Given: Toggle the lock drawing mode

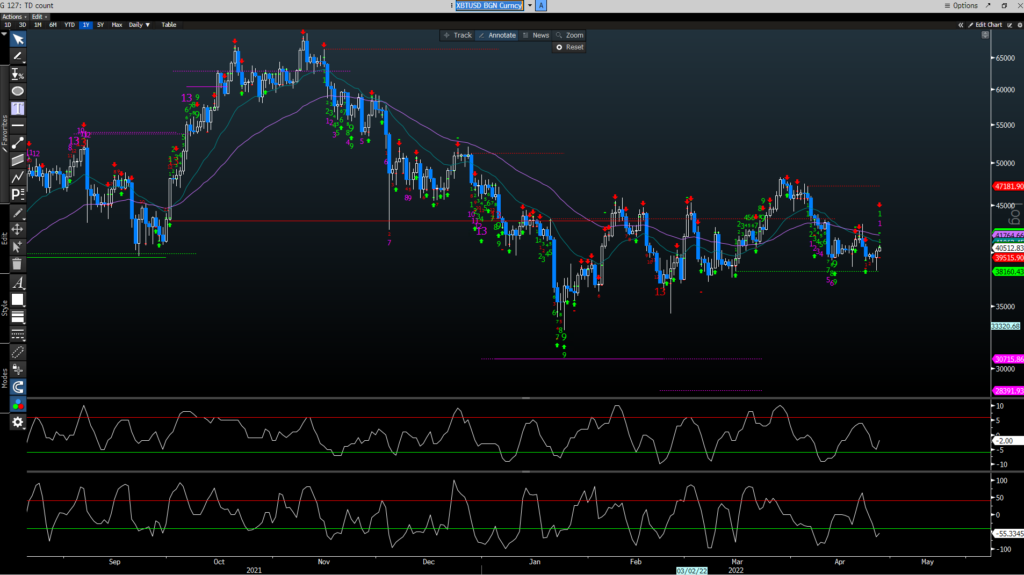Looking at the screenshot, I should tap(18, 370).
